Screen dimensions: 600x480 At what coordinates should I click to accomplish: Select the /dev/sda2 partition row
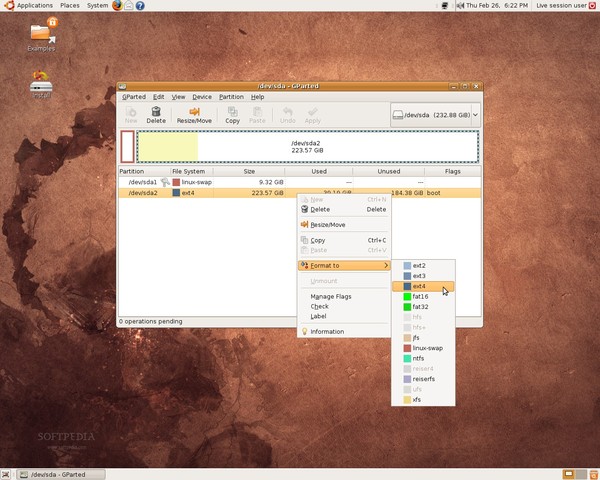[x=300, y=193]
